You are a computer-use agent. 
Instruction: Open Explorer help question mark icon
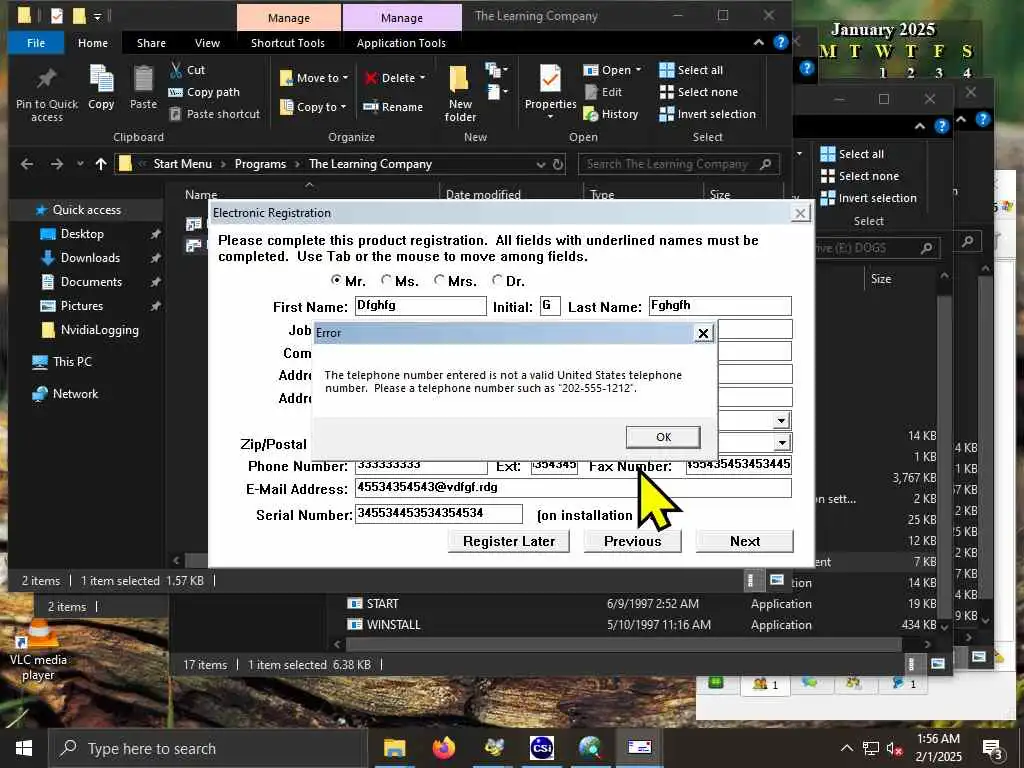pyautogui.click(x=780, y=42)
